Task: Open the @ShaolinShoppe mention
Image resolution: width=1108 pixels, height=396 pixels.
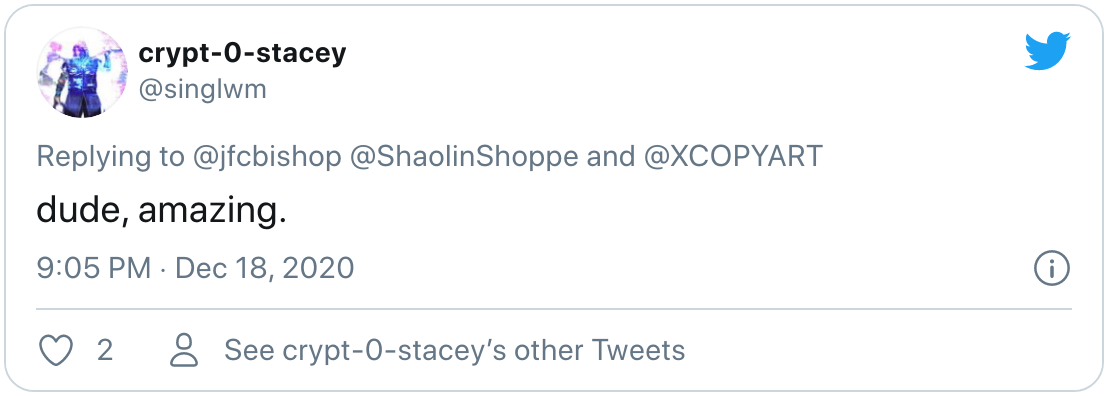Action: tap(464, 156)
